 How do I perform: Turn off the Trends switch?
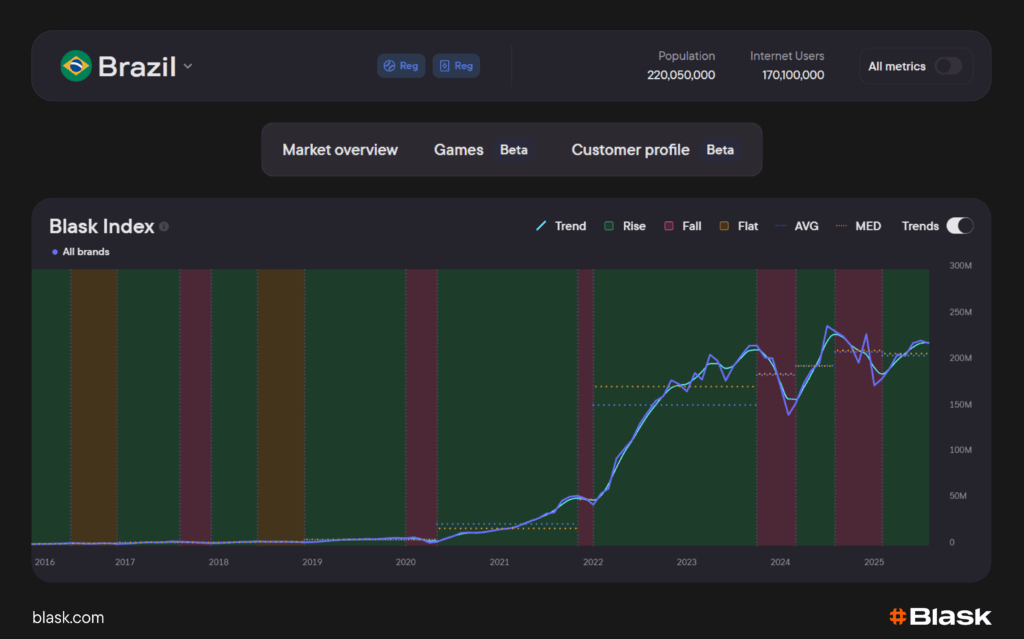click(x=959, y=226)
